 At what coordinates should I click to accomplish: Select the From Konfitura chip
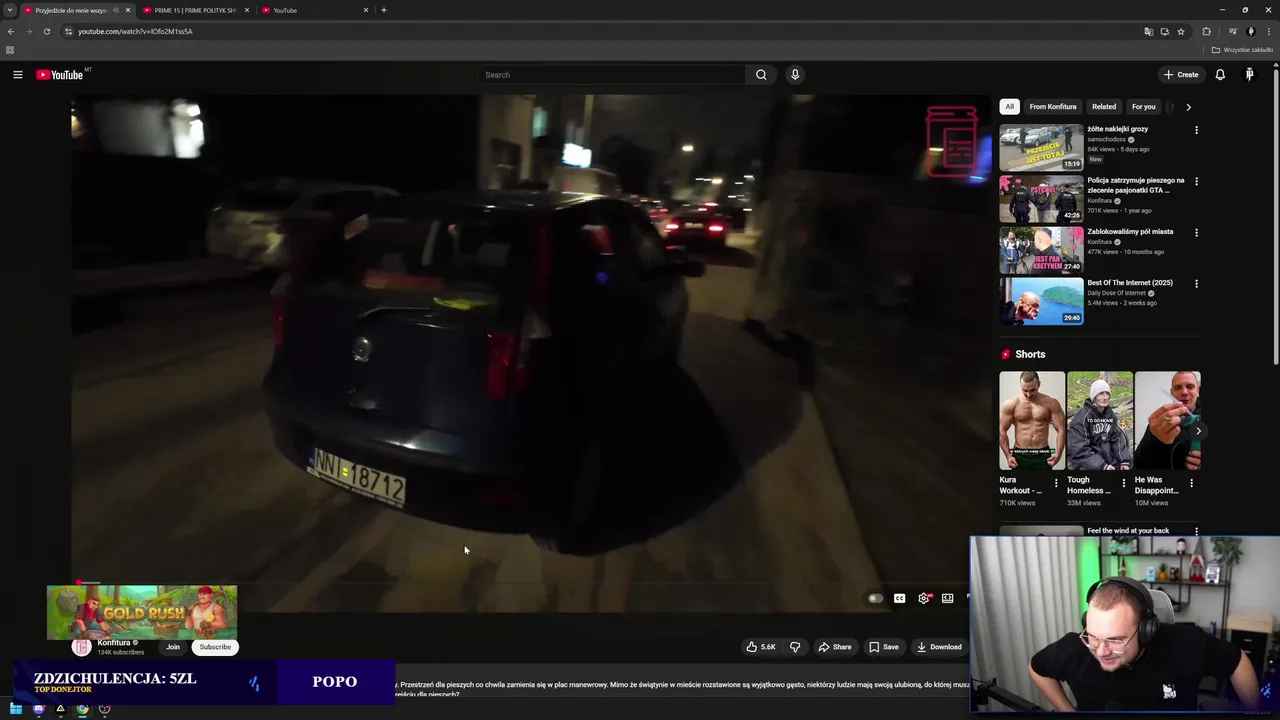(1053, 107)
